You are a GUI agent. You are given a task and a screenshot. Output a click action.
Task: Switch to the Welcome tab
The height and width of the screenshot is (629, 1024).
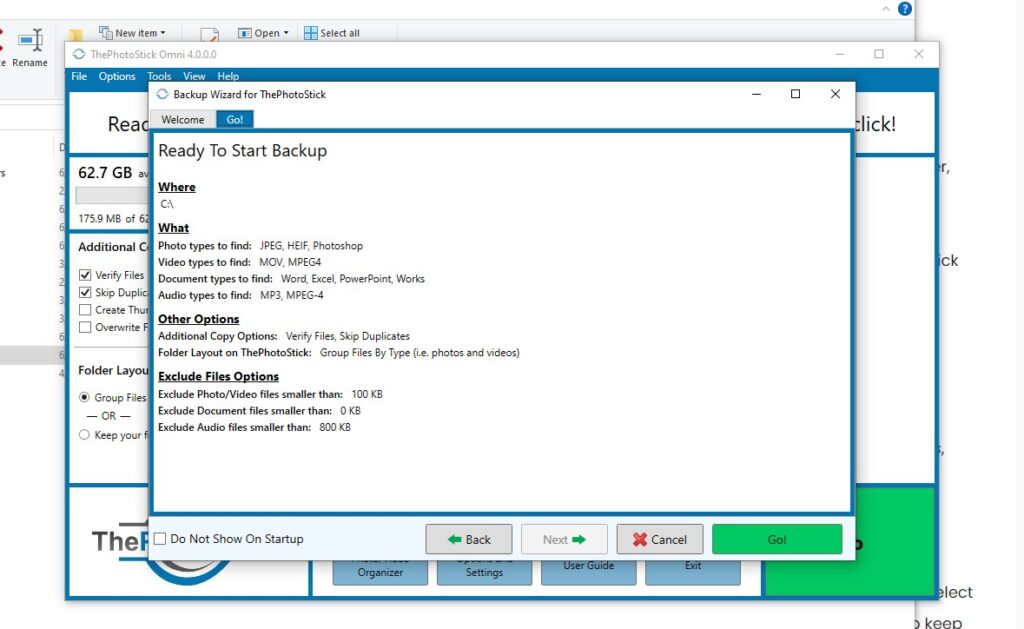(183, 120)
